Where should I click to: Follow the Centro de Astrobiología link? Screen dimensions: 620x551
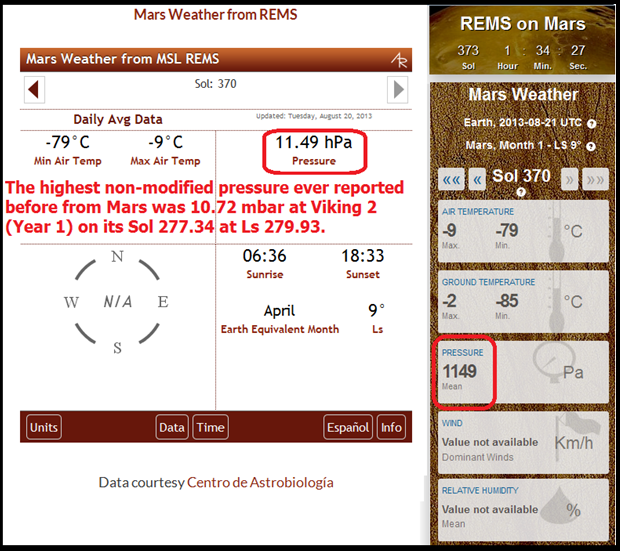(x=260, y=483)
